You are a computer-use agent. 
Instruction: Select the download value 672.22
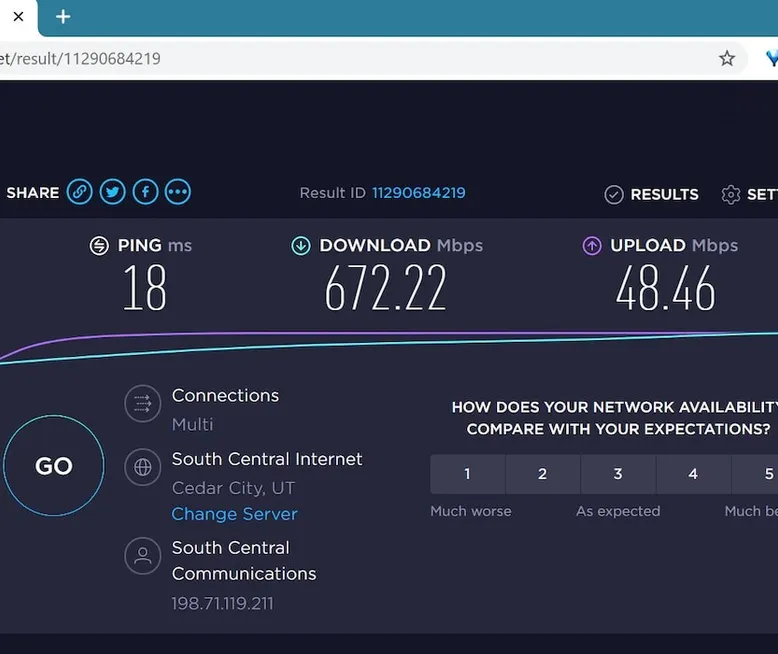tap(386, 288)
